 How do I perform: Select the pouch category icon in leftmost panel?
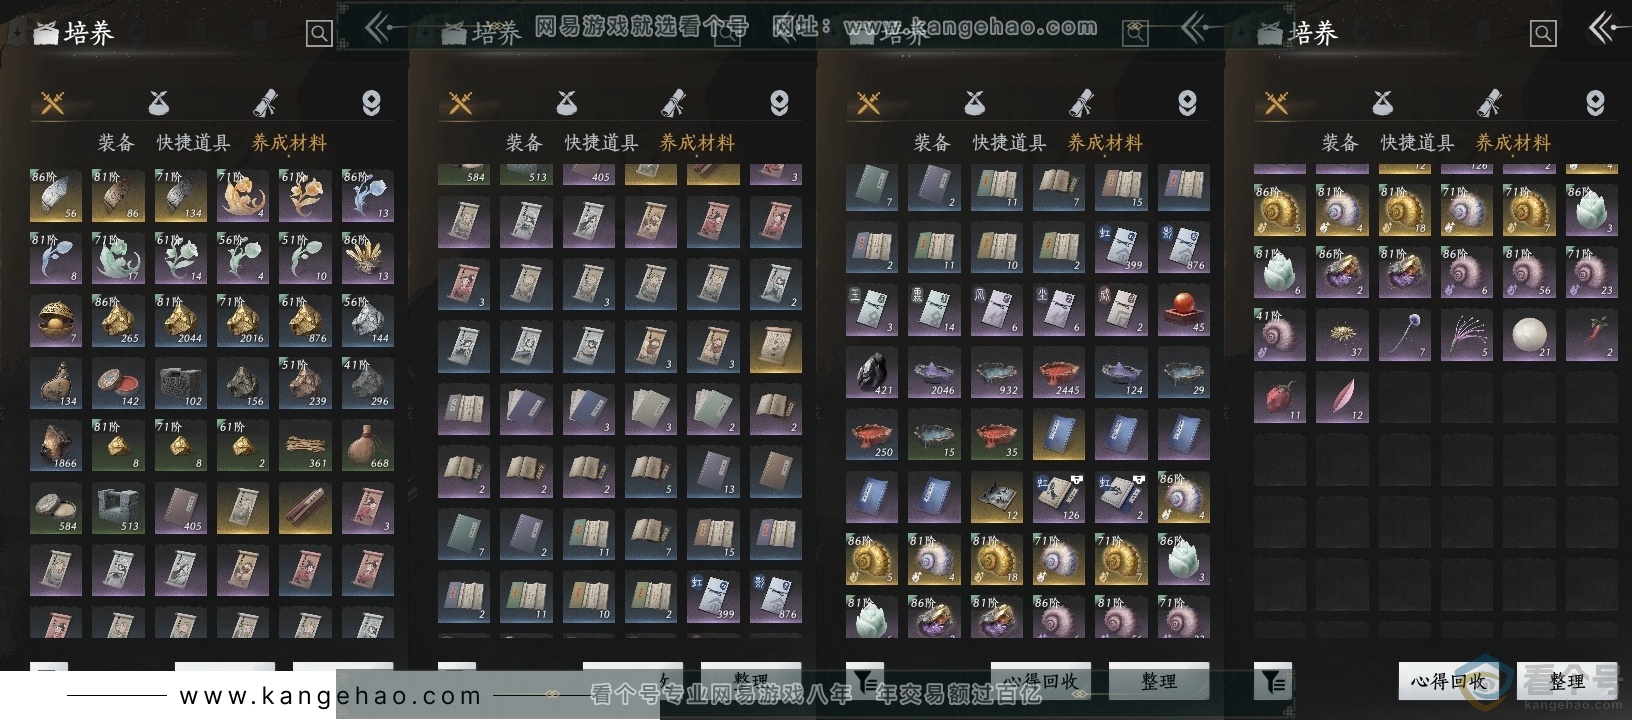pos(159,102)
